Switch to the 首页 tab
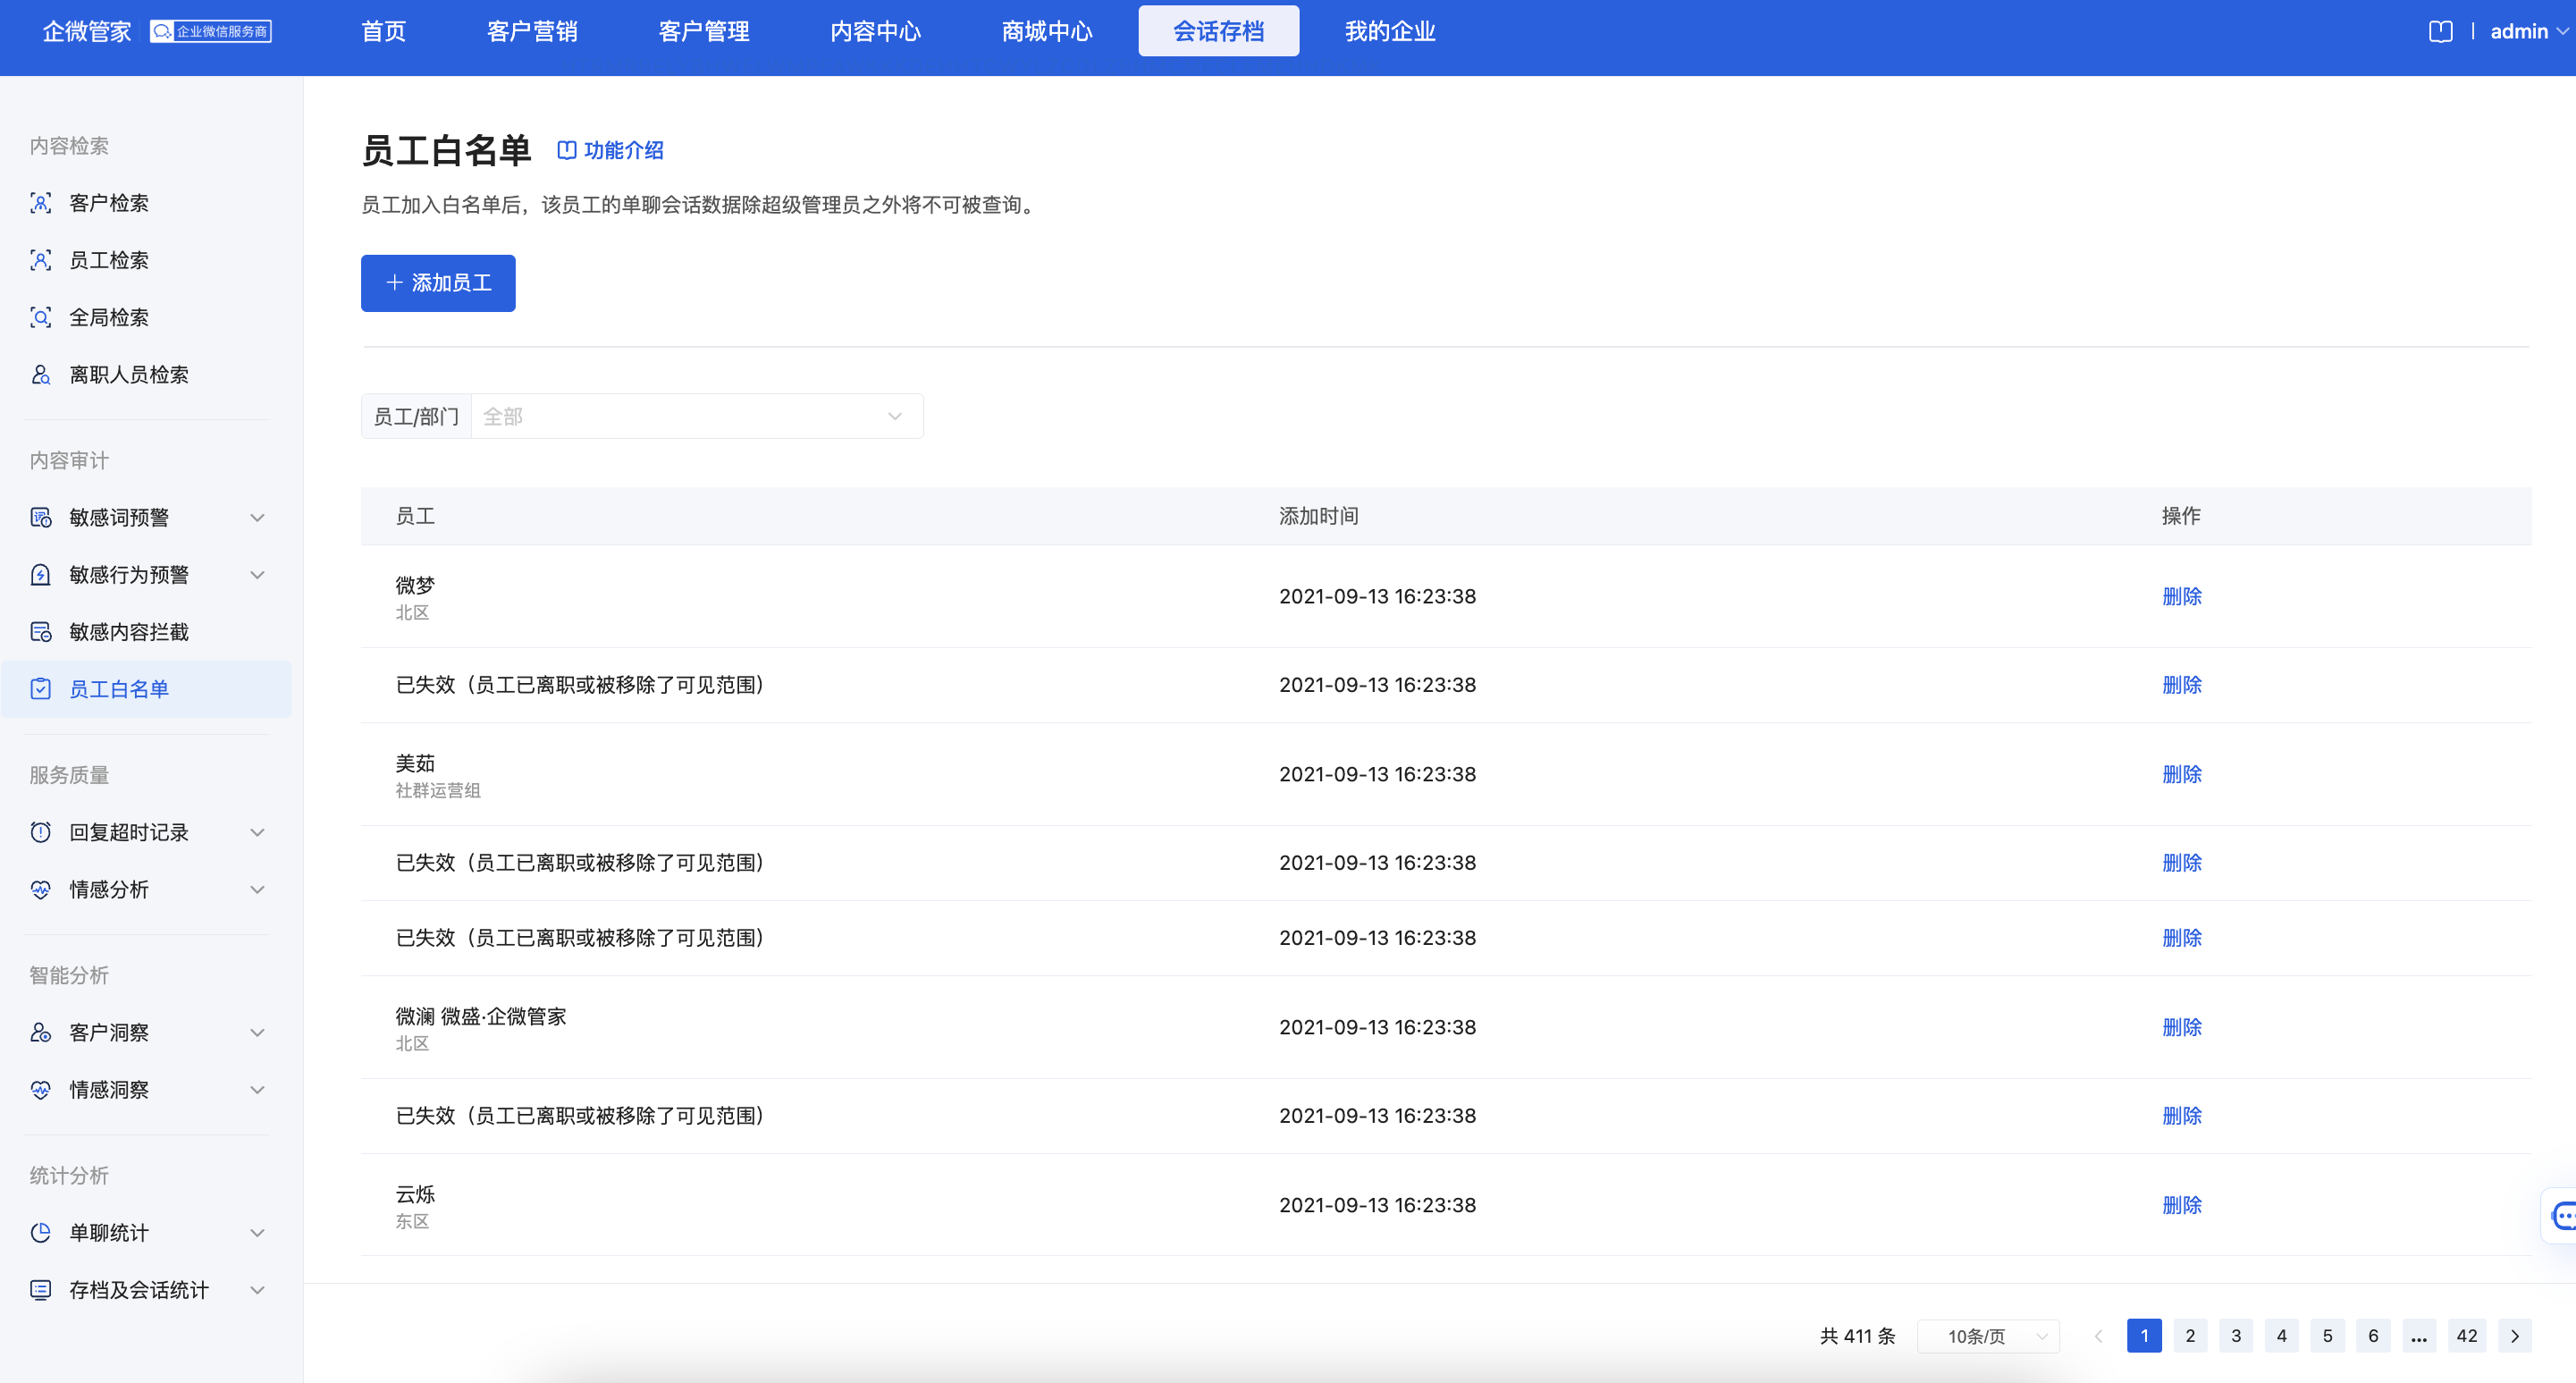The image size is (2576, 1383). tap(383, 31)
